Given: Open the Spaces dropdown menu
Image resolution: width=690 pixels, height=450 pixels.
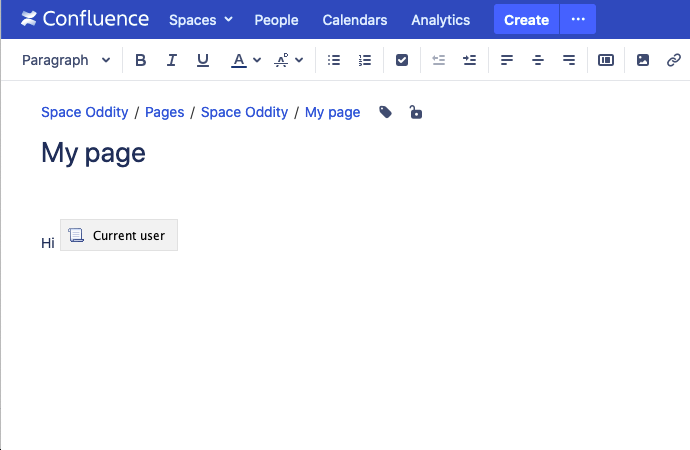Looking at the screenshot, I should click(201, 20).
